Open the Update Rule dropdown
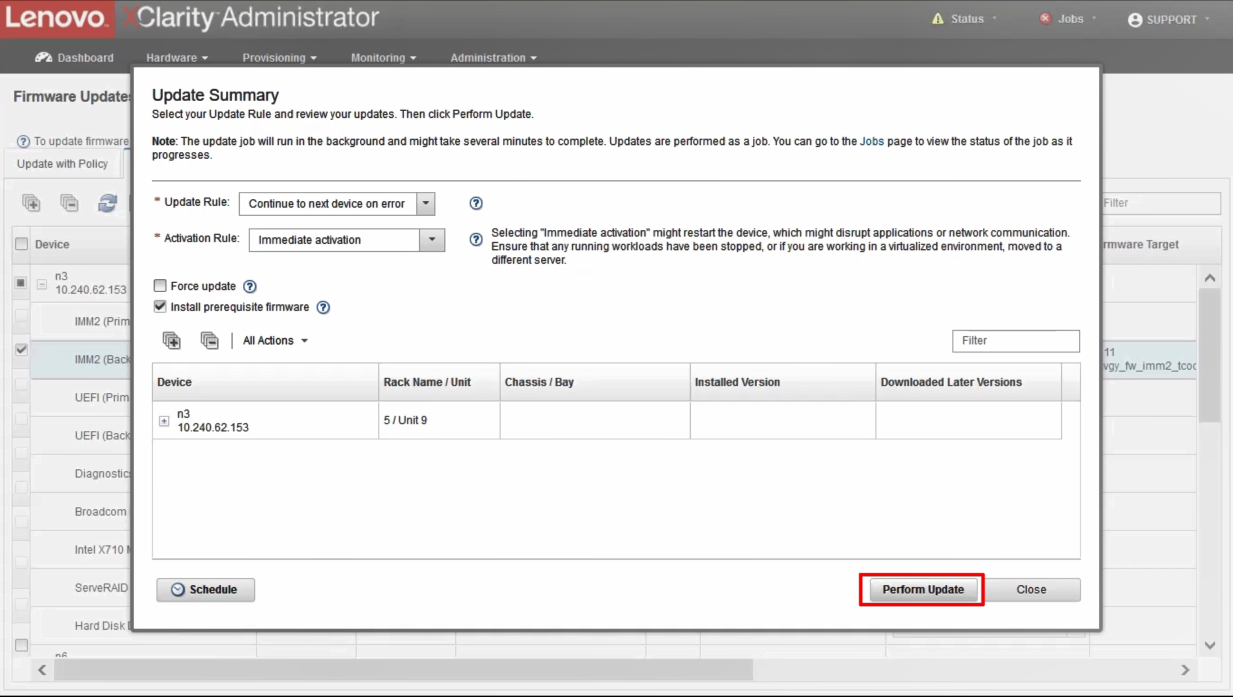Screen dimensions: 1233x697 (426, 203)
